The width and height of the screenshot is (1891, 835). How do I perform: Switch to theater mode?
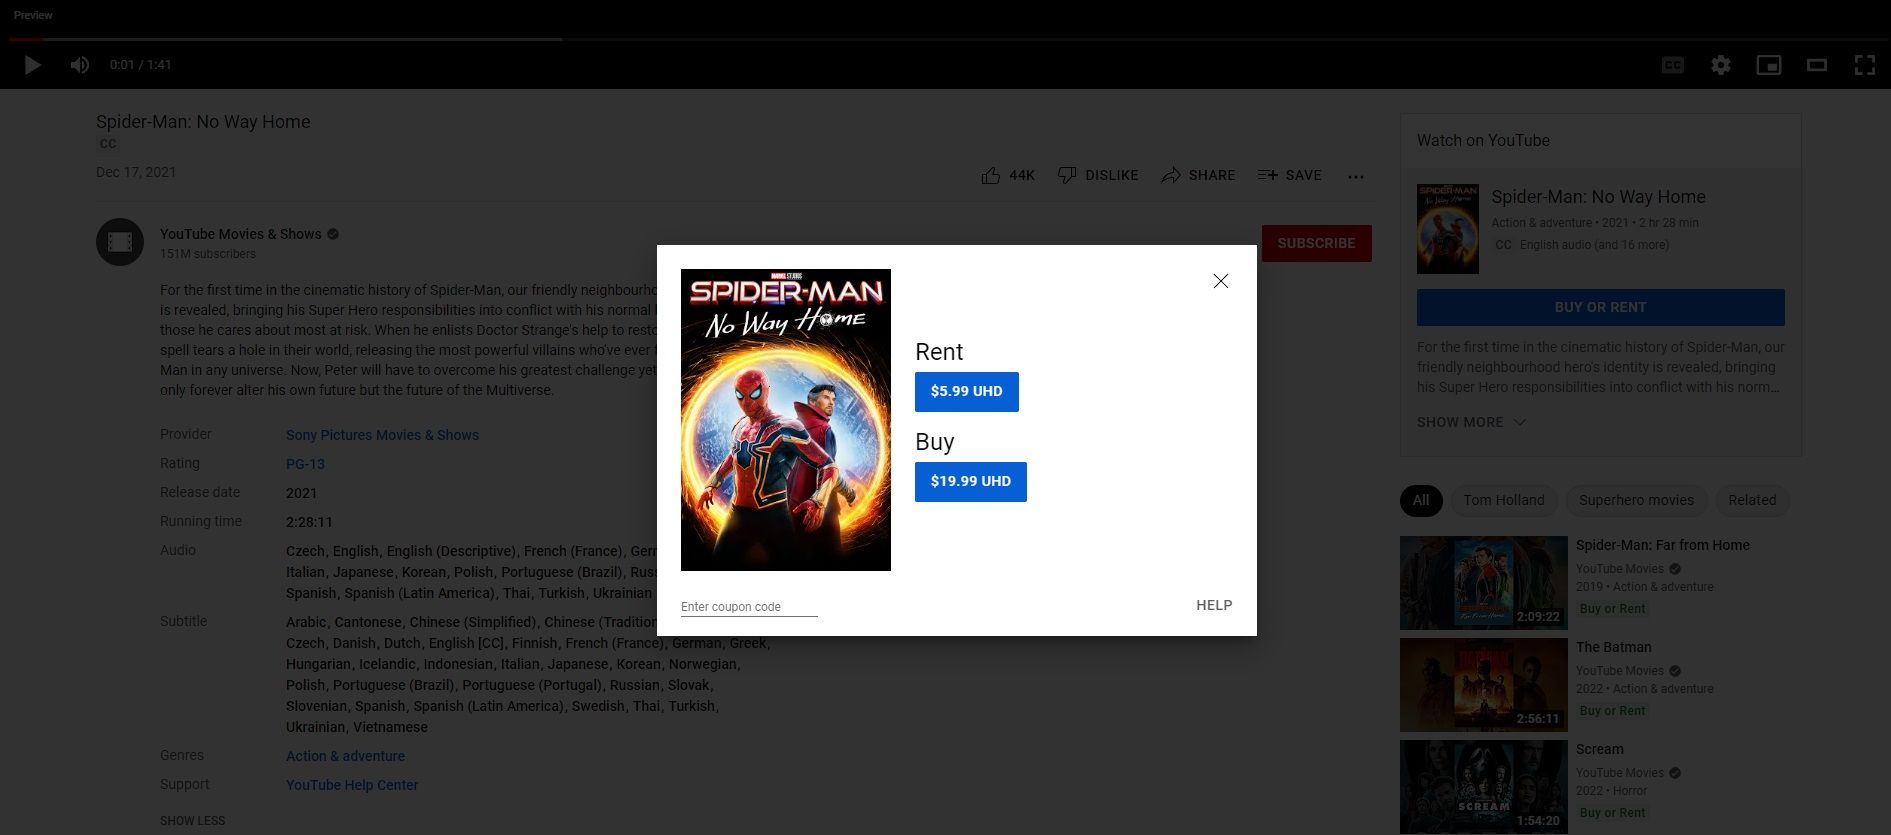1817,65
